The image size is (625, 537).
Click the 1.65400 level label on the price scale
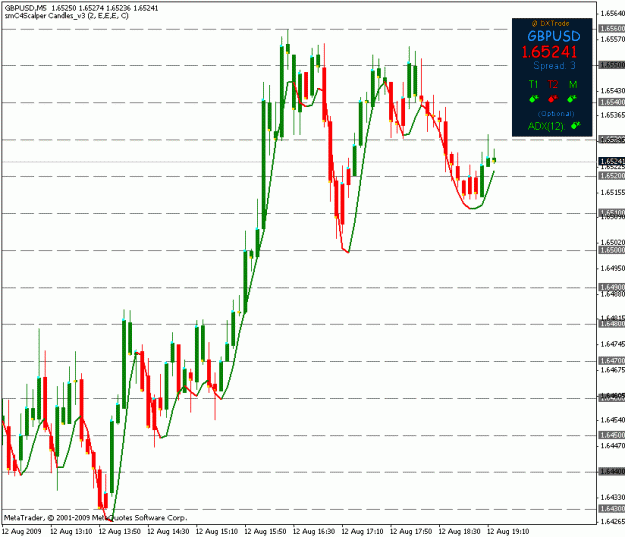612,102
